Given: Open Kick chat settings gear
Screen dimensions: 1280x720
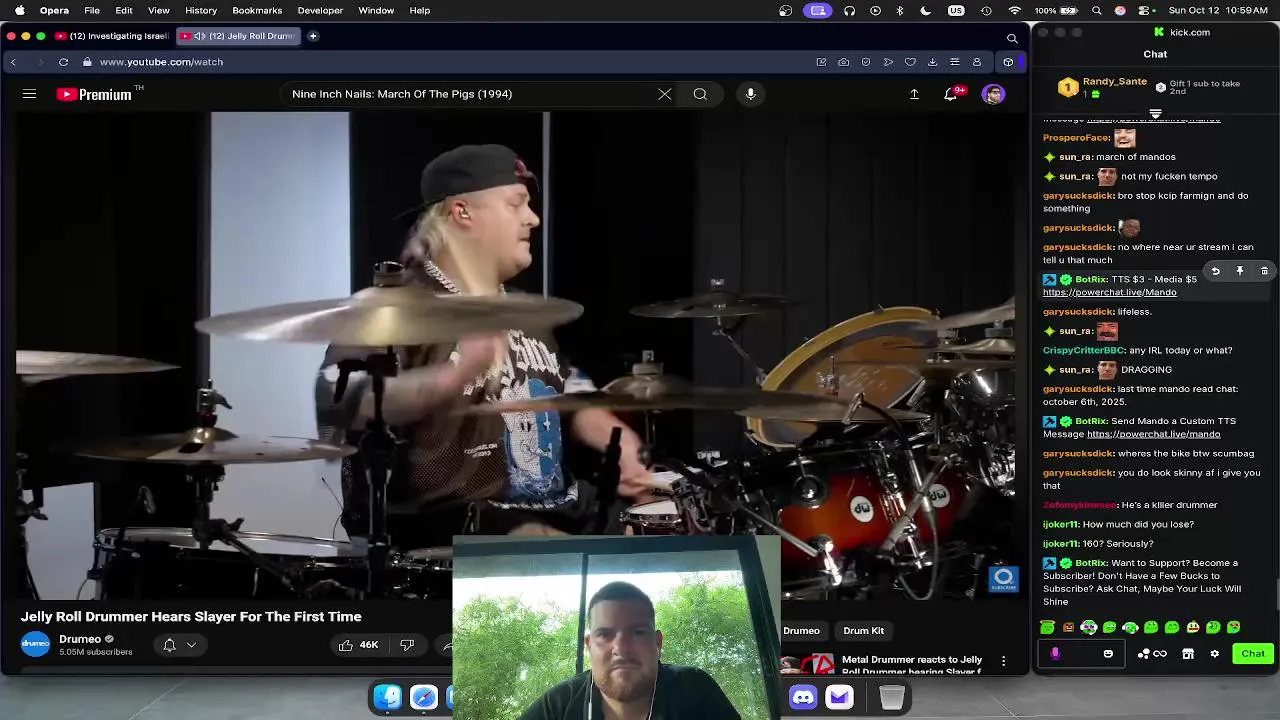Looking at the screenshot, I should point(1214,654).
